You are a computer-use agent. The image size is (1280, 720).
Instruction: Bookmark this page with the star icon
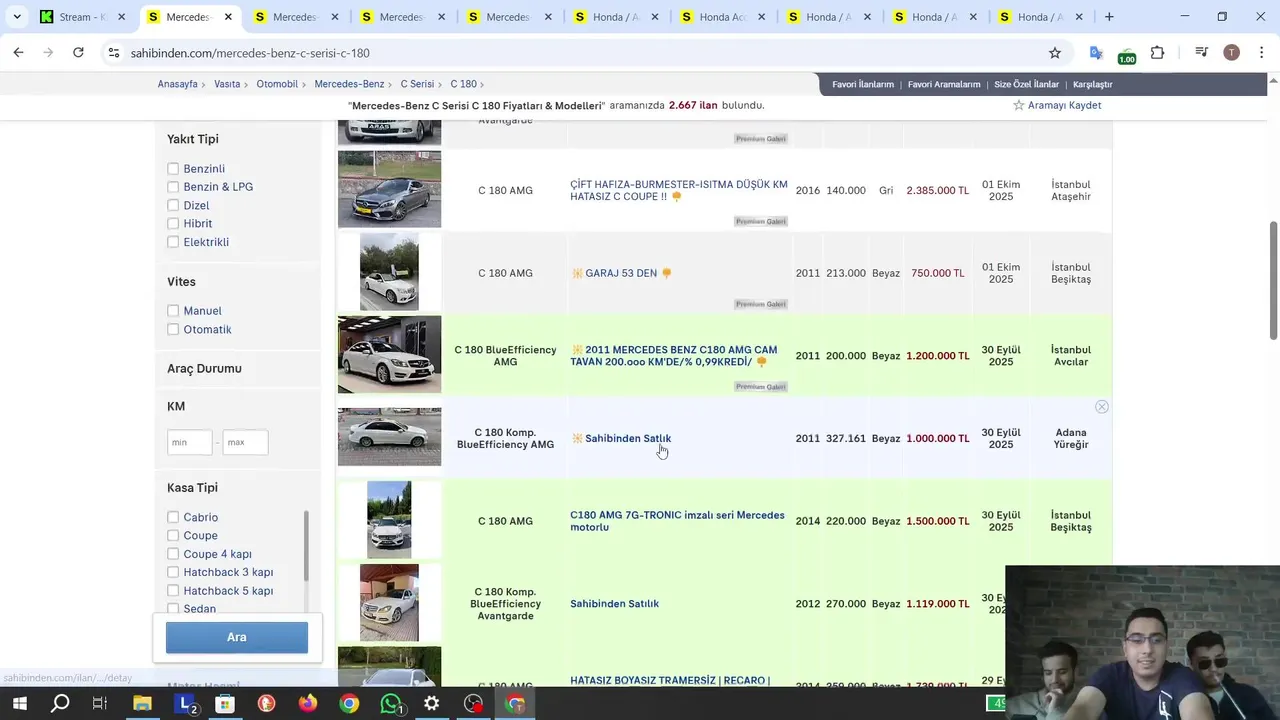coord(1055,53)
